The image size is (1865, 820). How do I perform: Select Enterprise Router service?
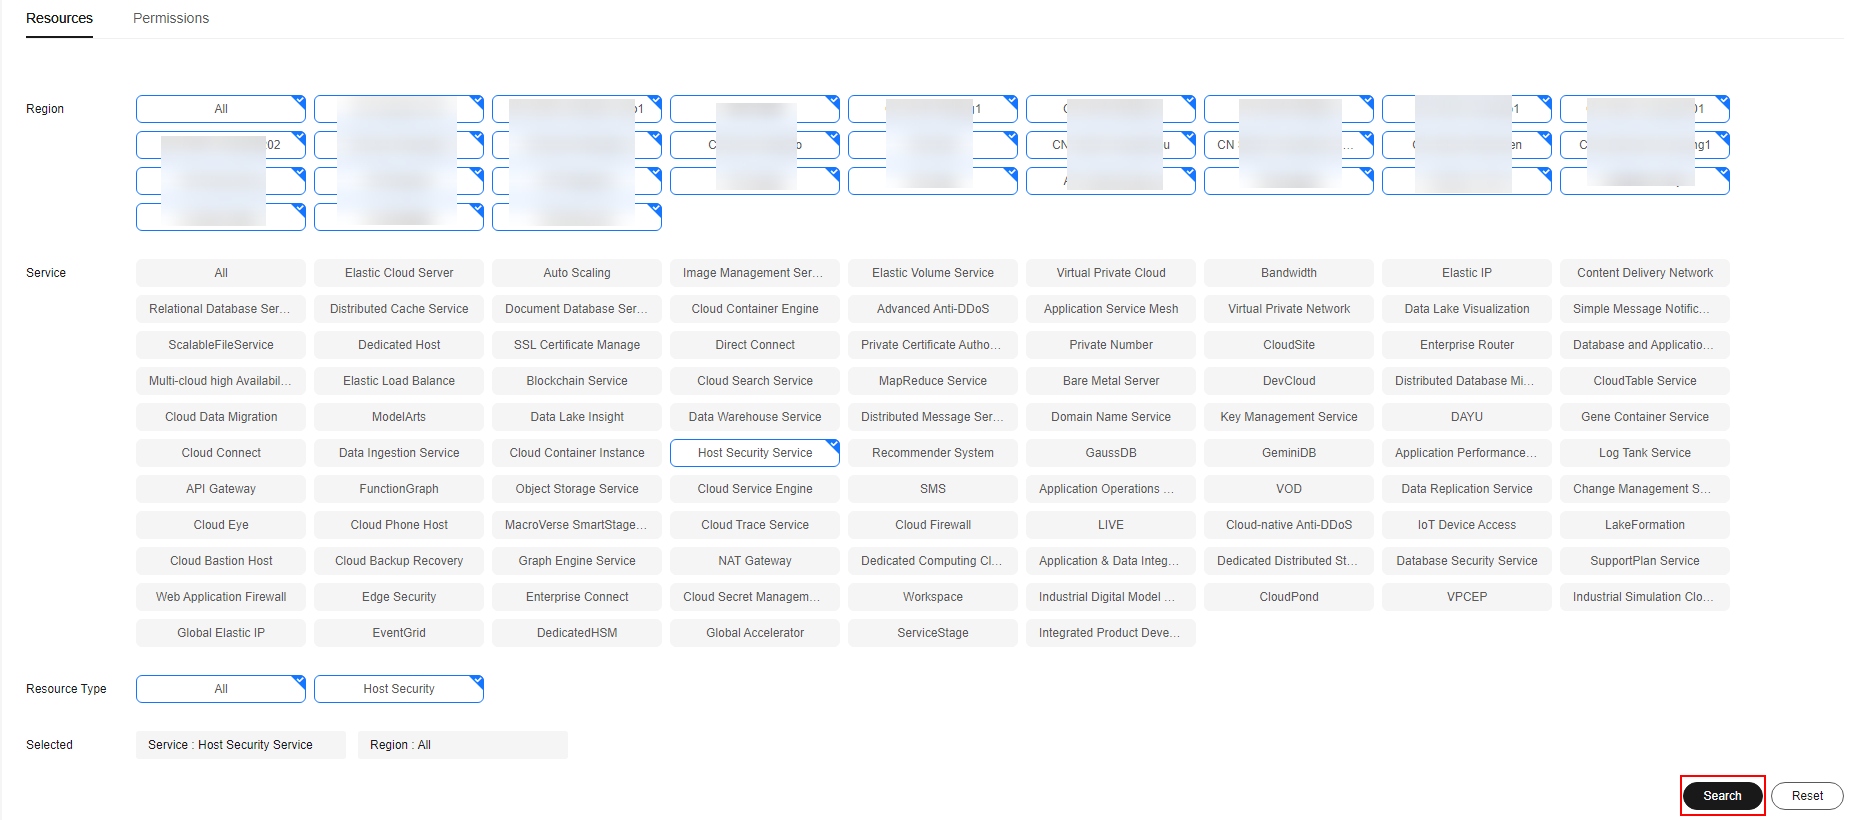(1467, 345)
